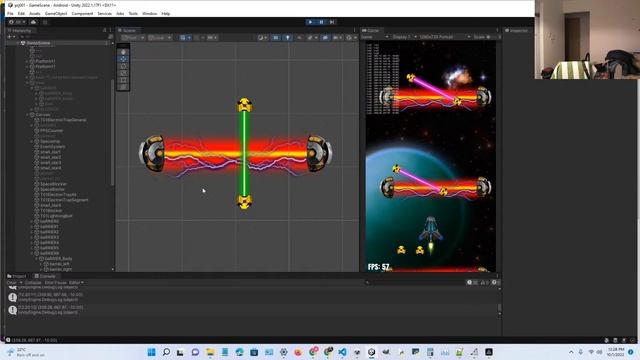Open the Gizmos menu in the Scene toolbar
This screenshot has width=640, height=360.
[x=350, y=38]
